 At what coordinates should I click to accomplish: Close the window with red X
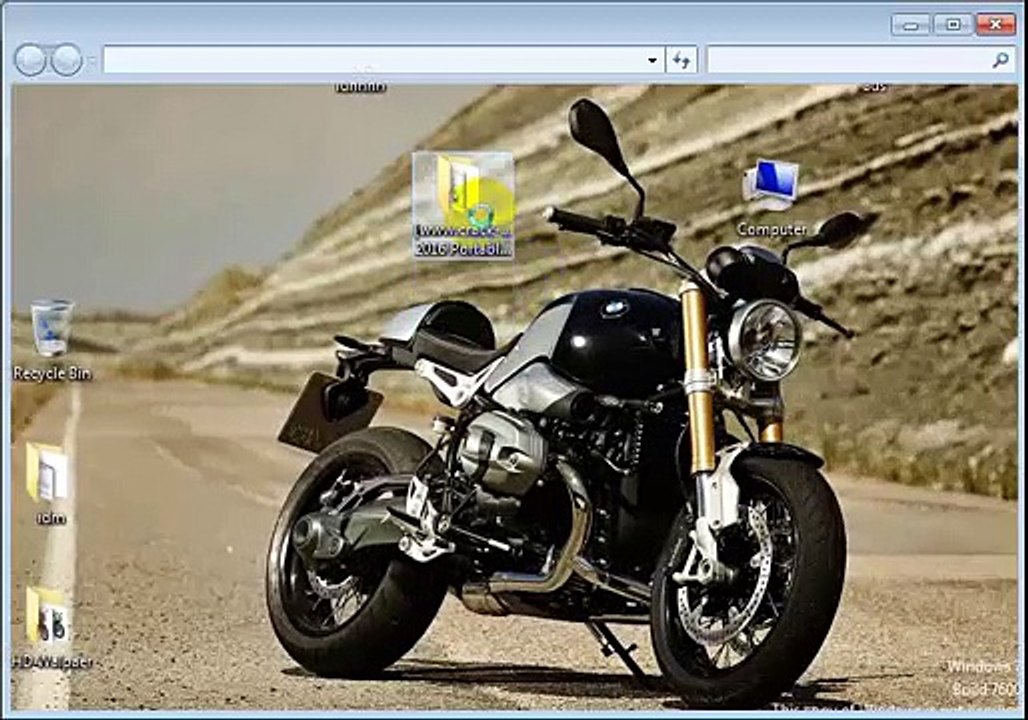[996, 25]
